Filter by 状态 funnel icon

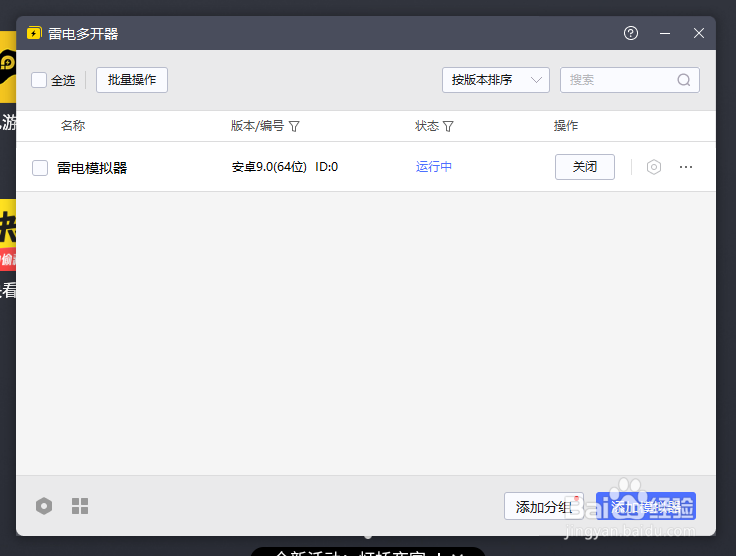coord(448,126)
